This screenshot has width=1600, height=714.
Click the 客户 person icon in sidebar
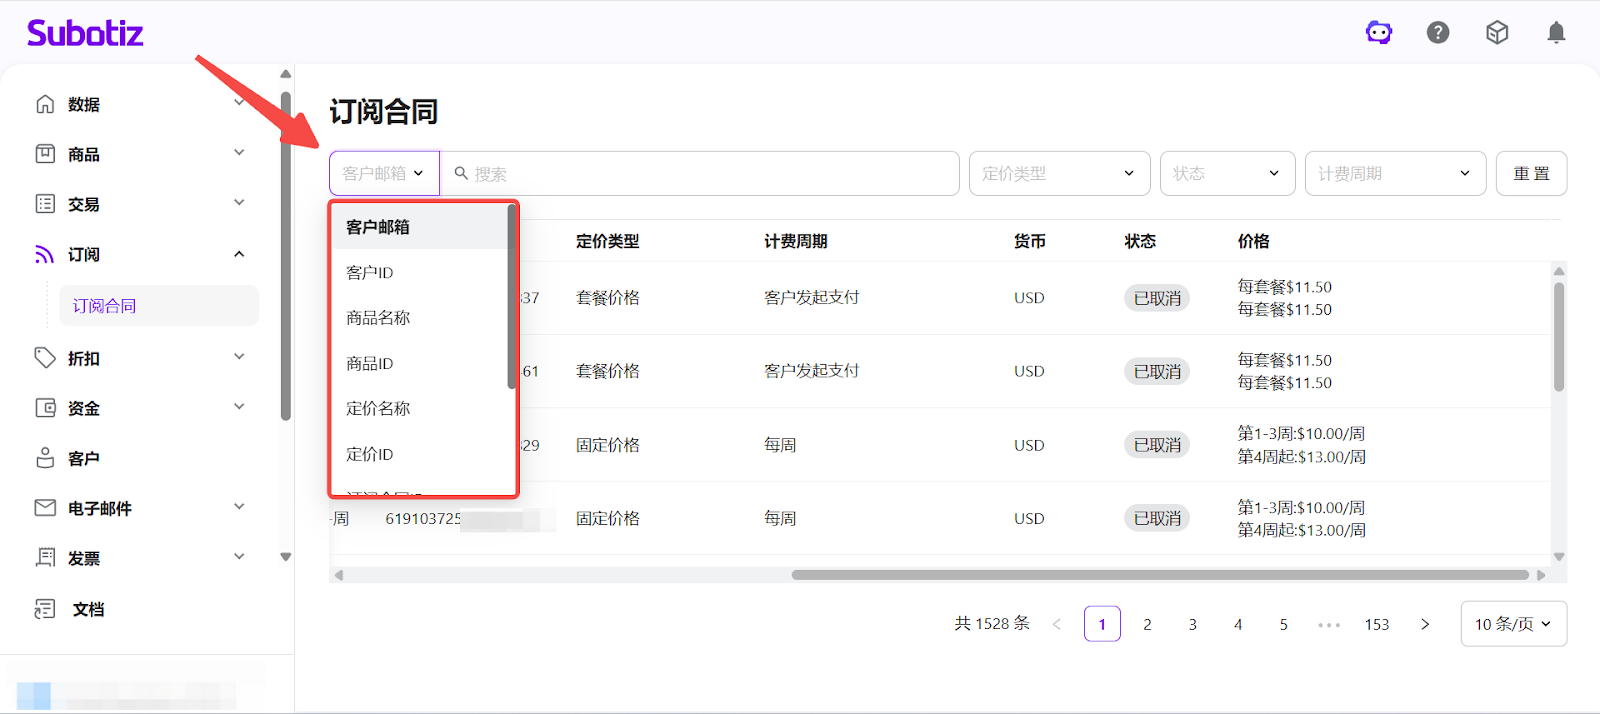click(x=45, y=458)
